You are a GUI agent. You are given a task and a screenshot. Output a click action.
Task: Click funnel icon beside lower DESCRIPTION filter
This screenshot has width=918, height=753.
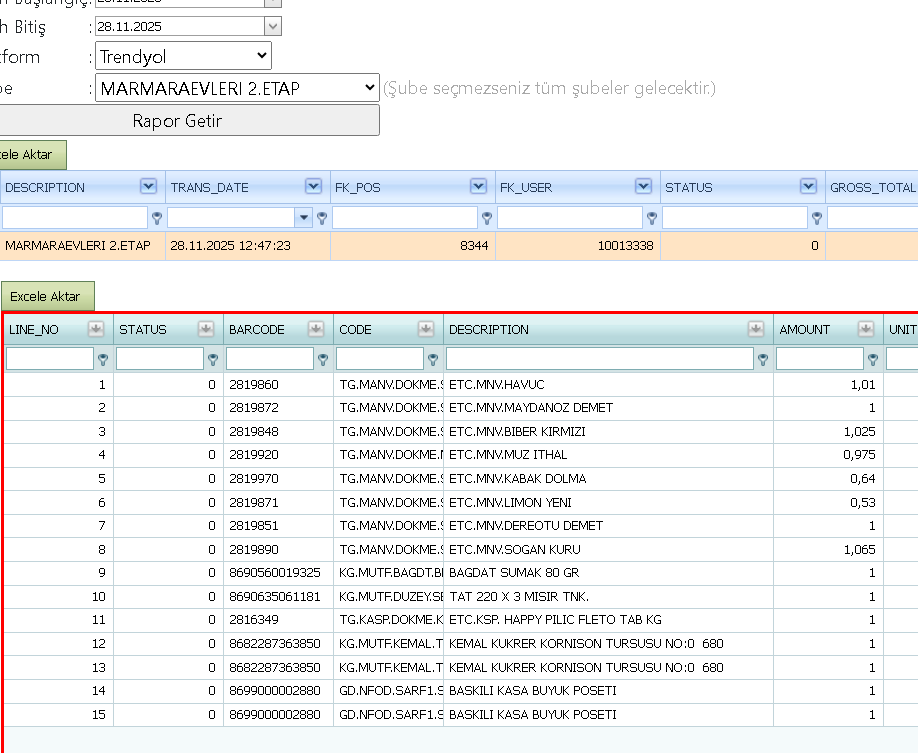point(763,360)
